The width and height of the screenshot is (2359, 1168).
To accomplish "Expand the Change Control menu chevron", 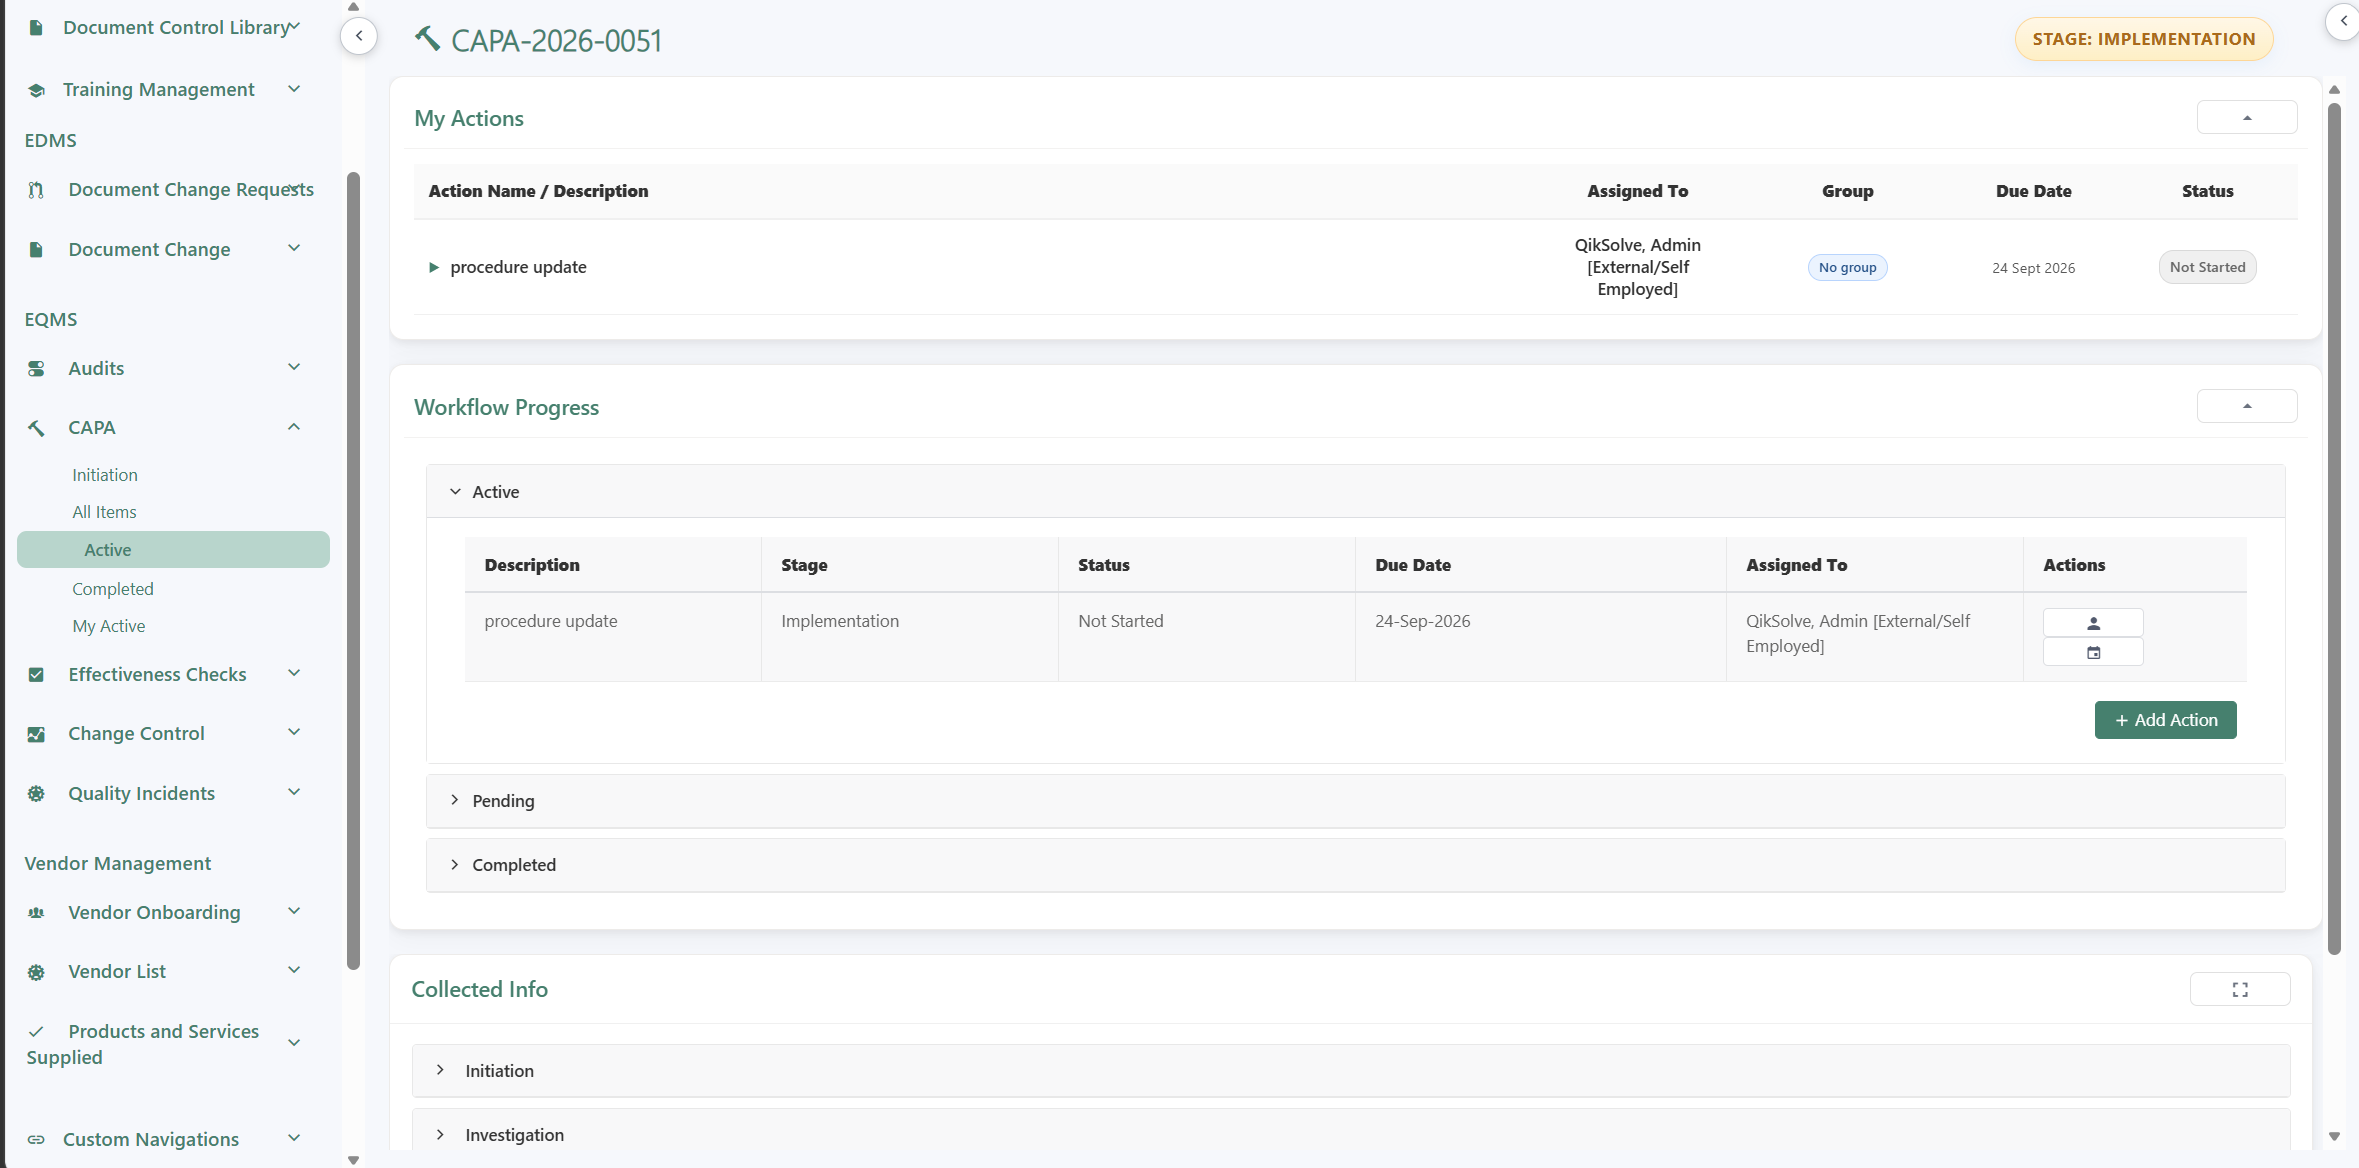I will [x=294, y=732].
